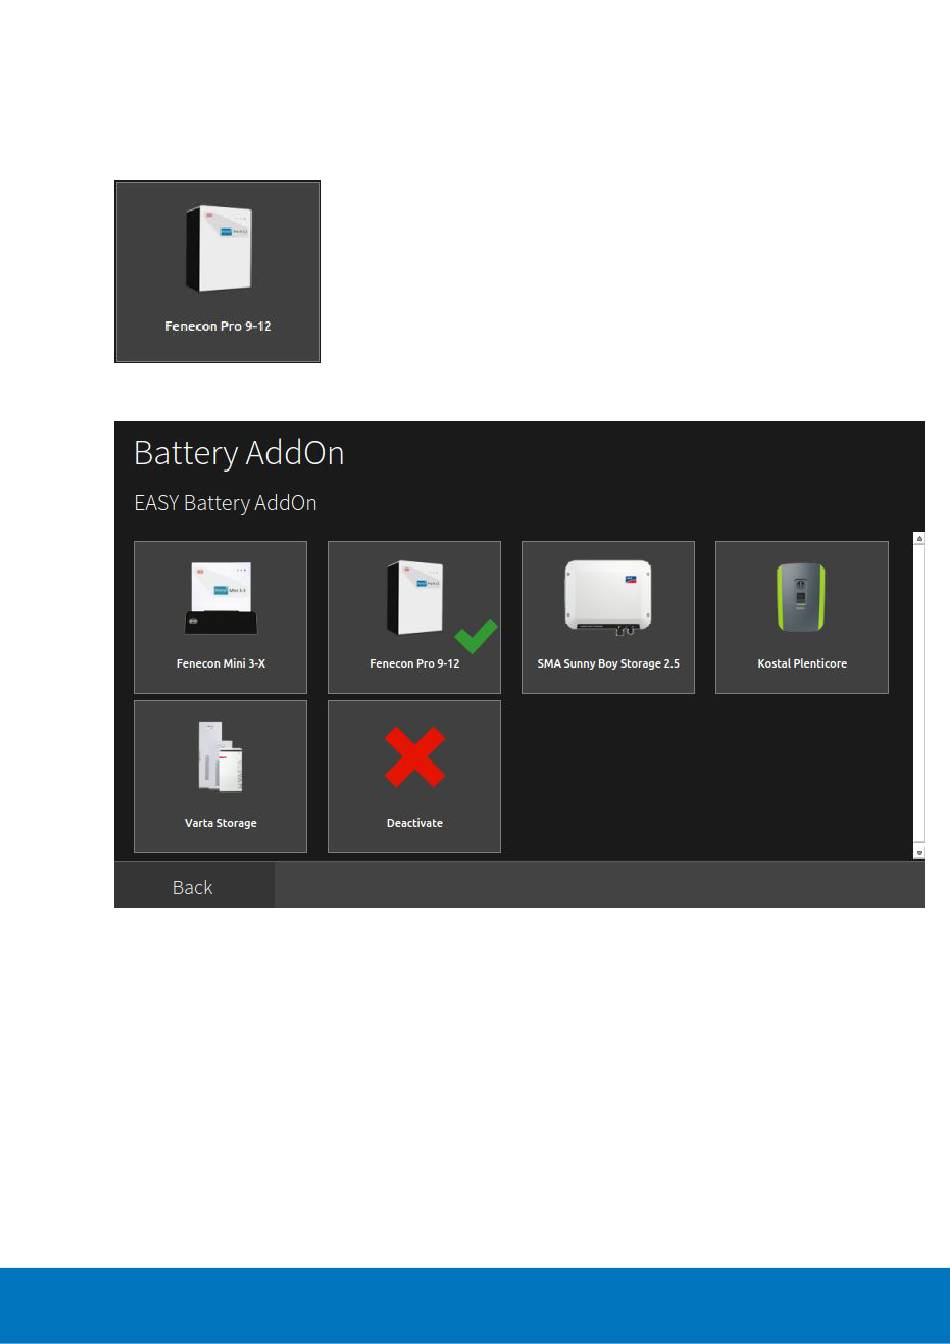Select the Fenecon Mini 3-X device image
This screenshot has width=950, height=1344.
tap(221, 599)
